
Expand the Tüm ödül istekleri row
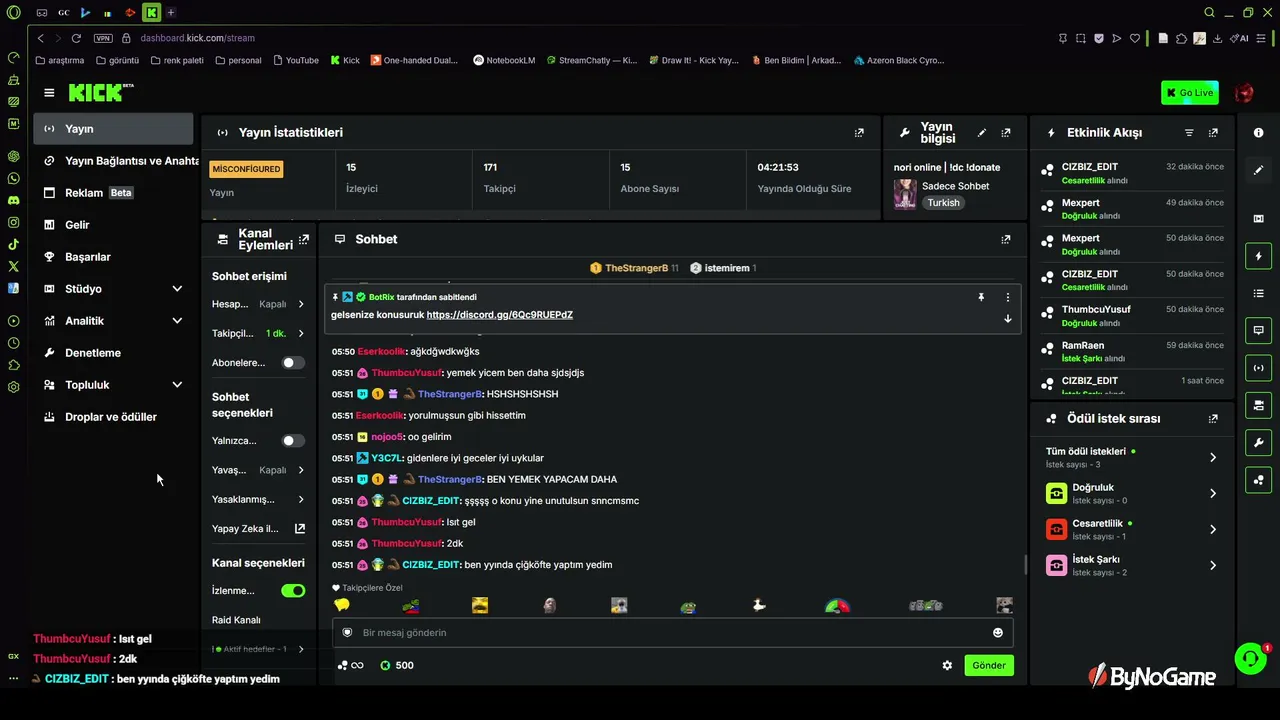pos(1131,457)
